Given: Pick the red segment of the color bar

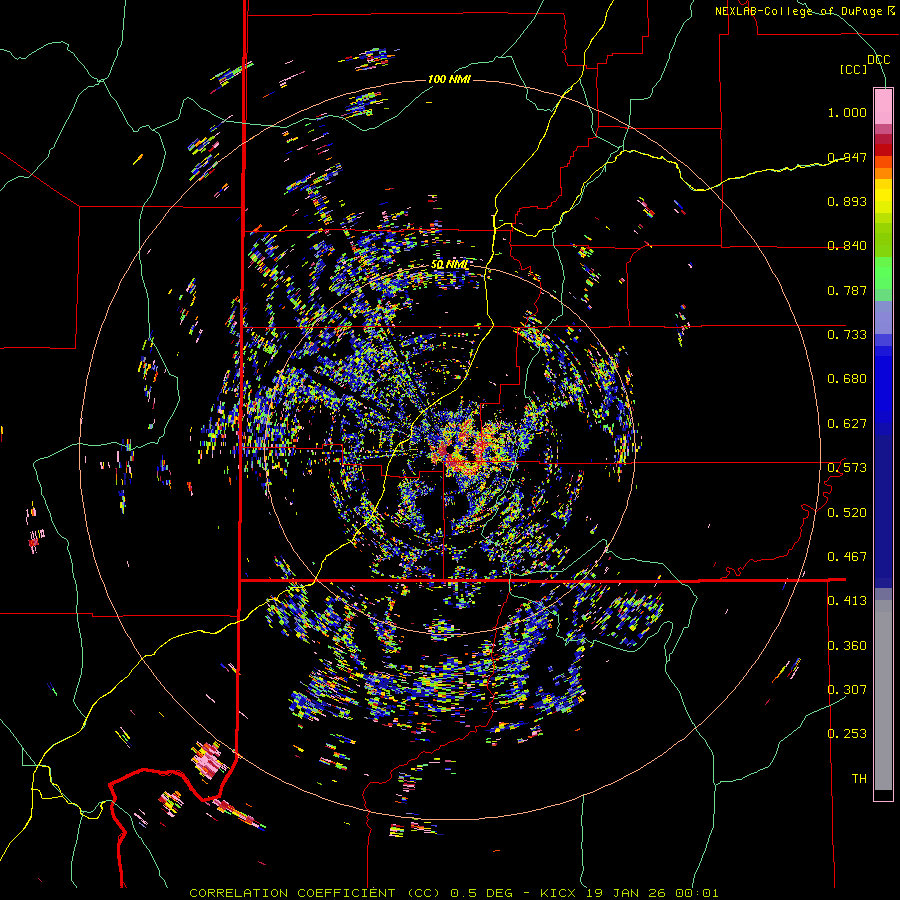Looking at the screenshot, I should click(x=883, y=150).
